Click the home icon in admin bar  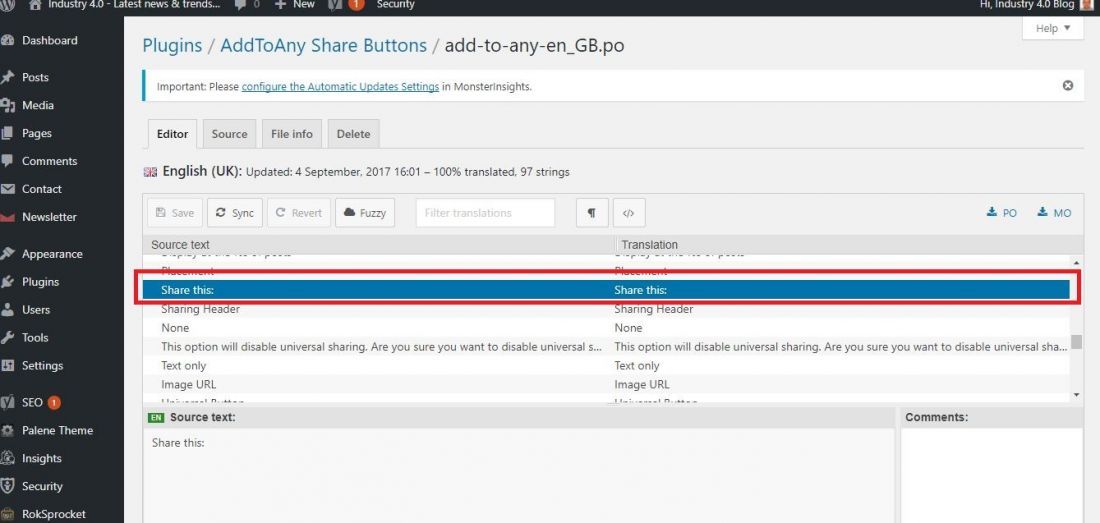point(35,4)
